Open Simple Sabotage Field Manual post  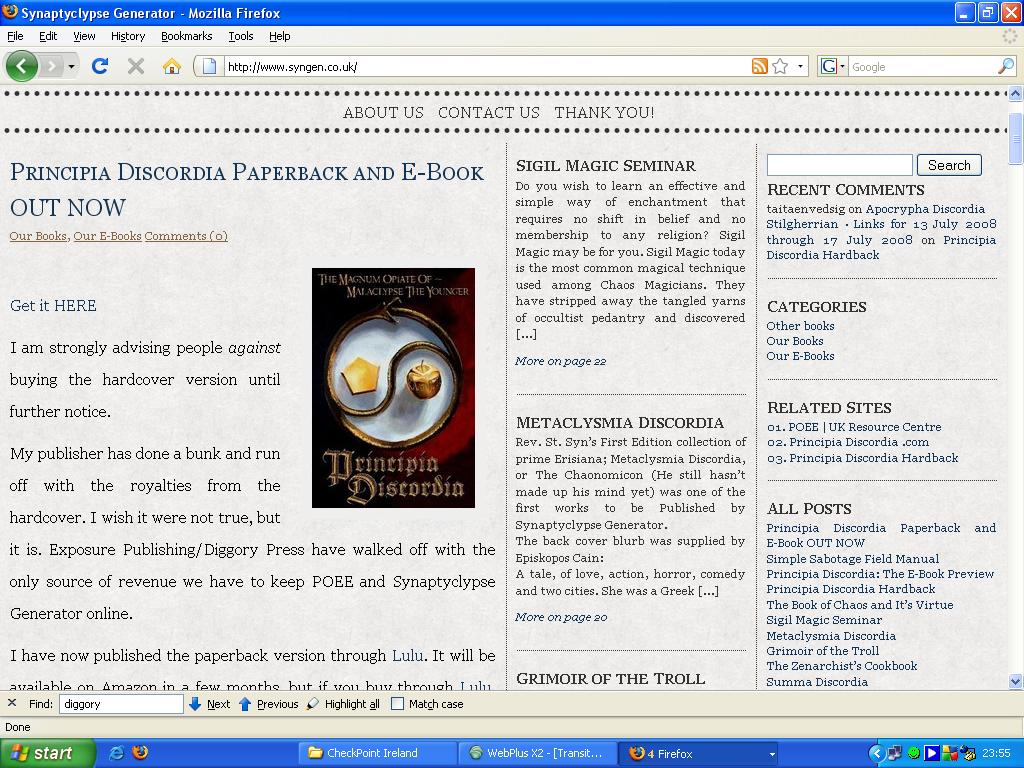[x=852, y=558]
